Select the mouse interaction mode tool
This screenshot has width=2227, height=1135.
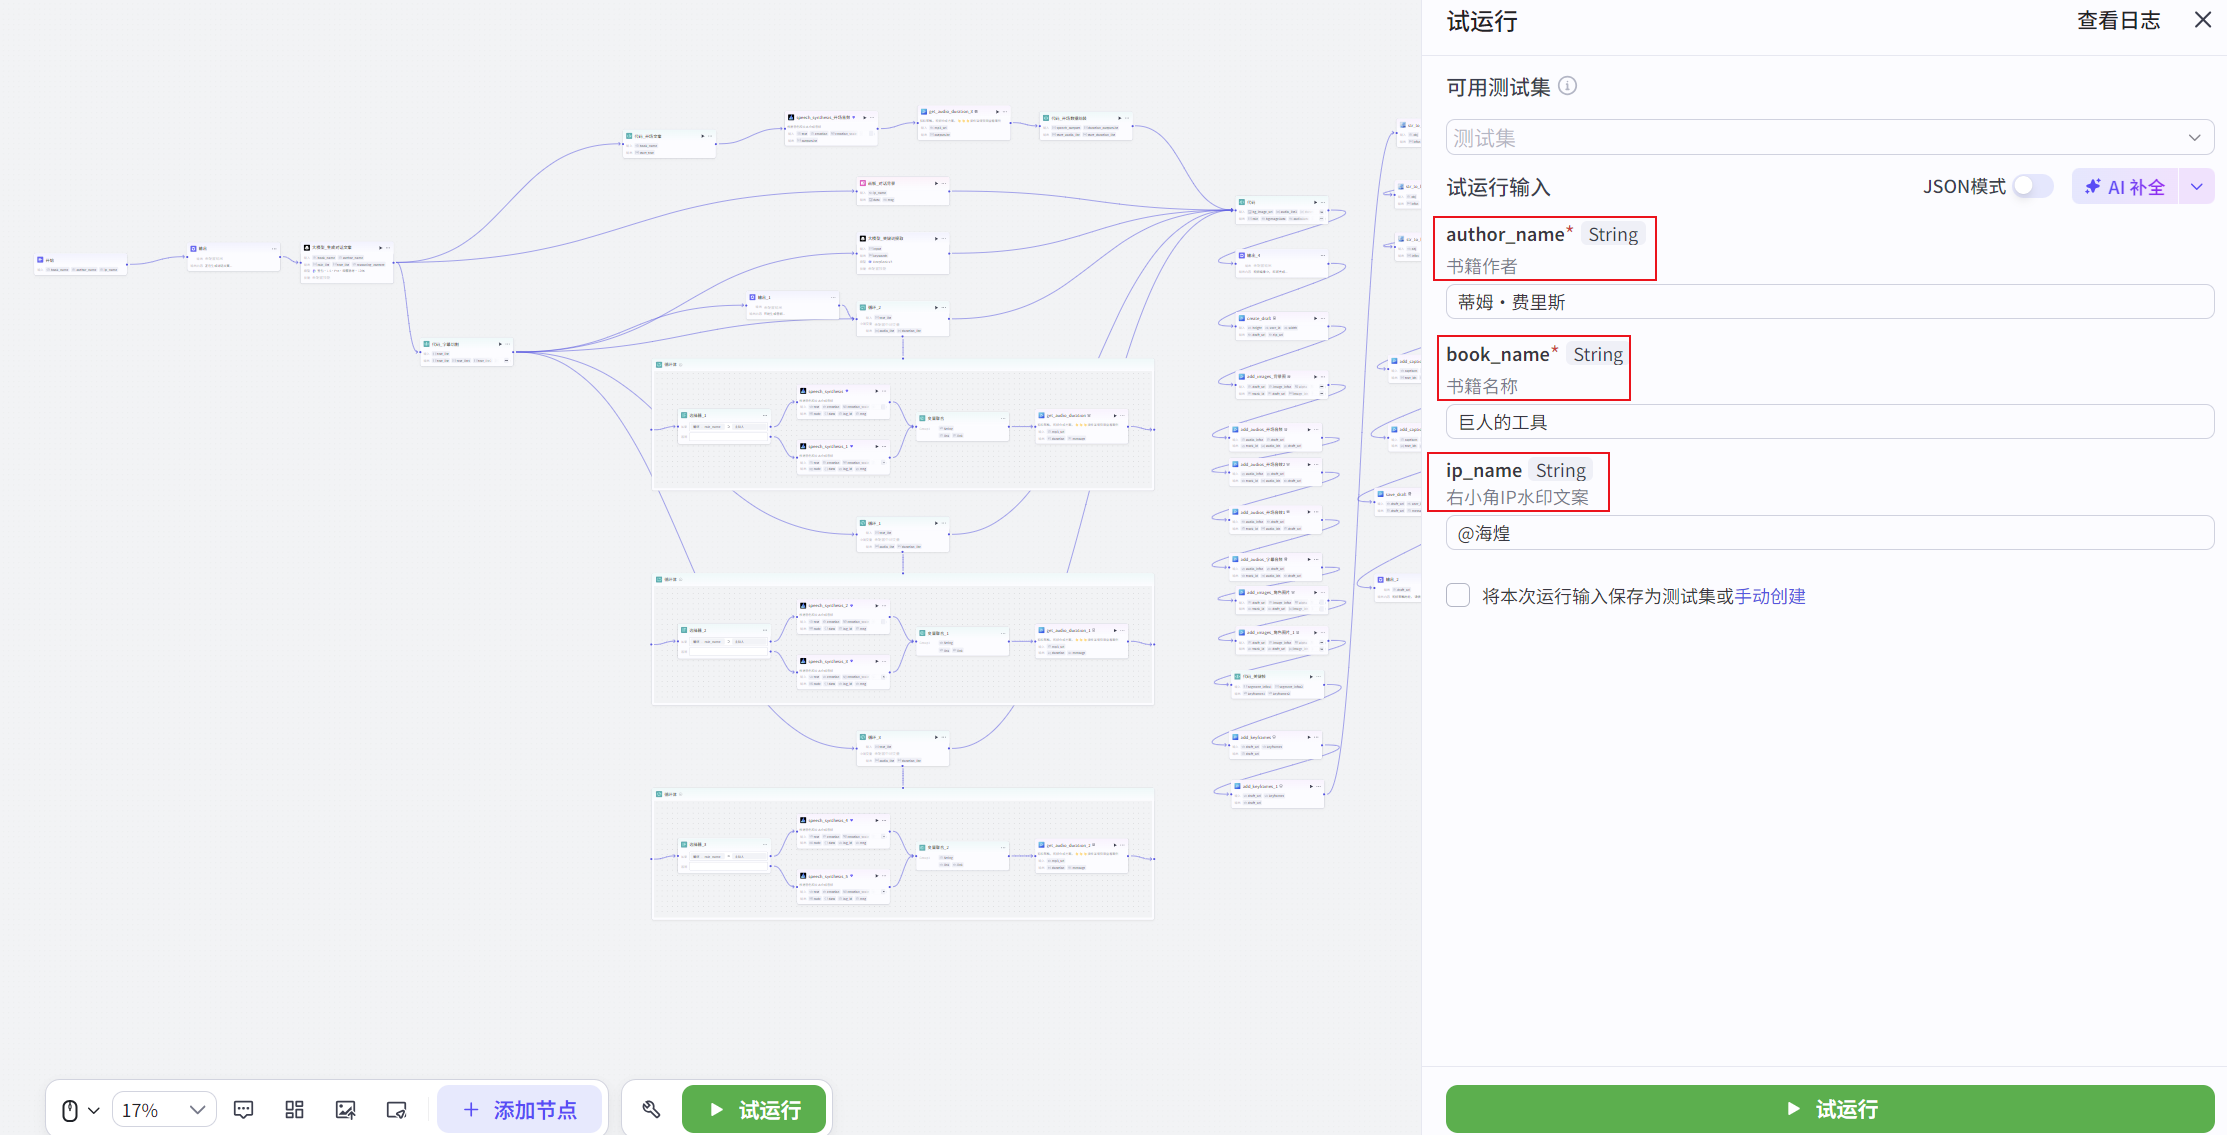[69, 1109]
